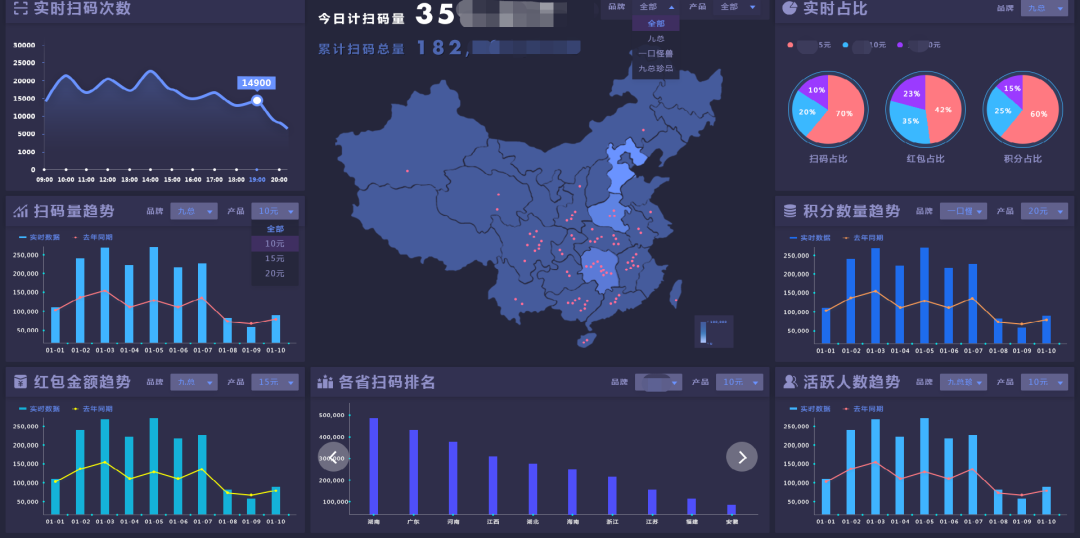Open the 产品 dropdown in 红包金额趋势 panel

(276, 382)
